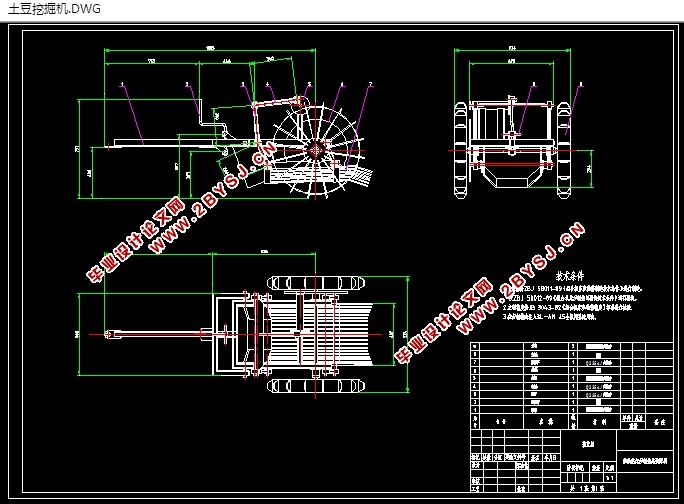Select the top row of the parts list table
The width and height of the screenshot is (684, 504).
(x=571, y=346)
